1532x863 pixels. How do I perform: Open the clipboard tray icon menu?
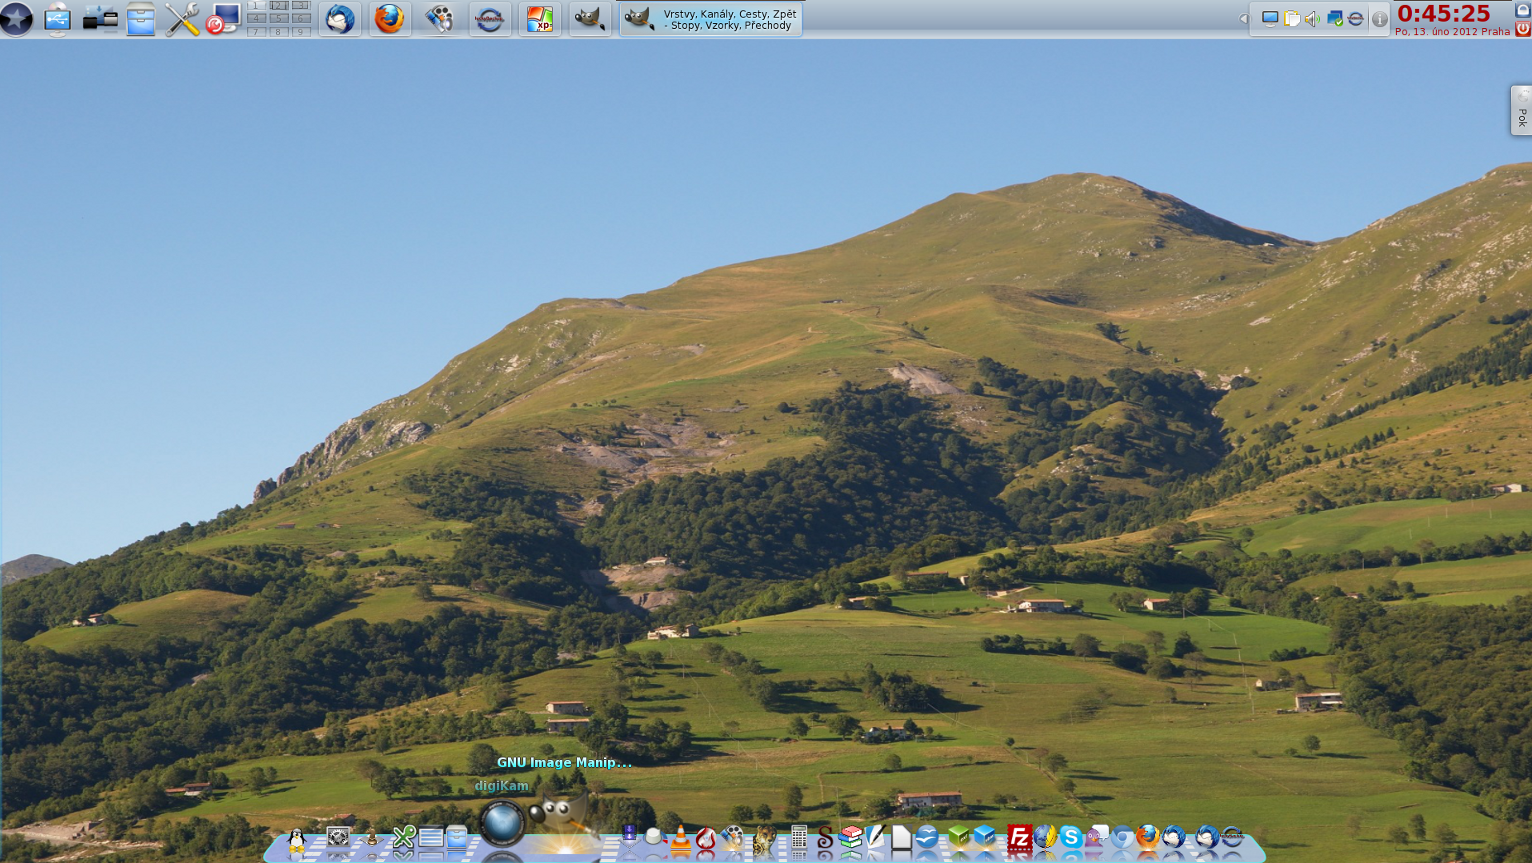1291,19
